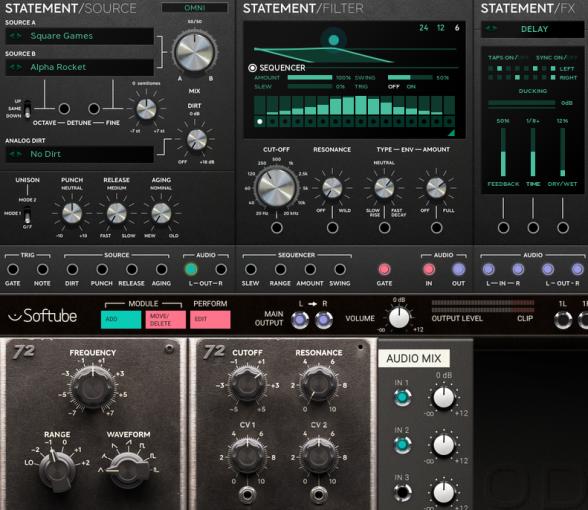Click the source Mix A/B knob
The width and height of the screenshot is (588, 510).
click(x=195, y=52)
